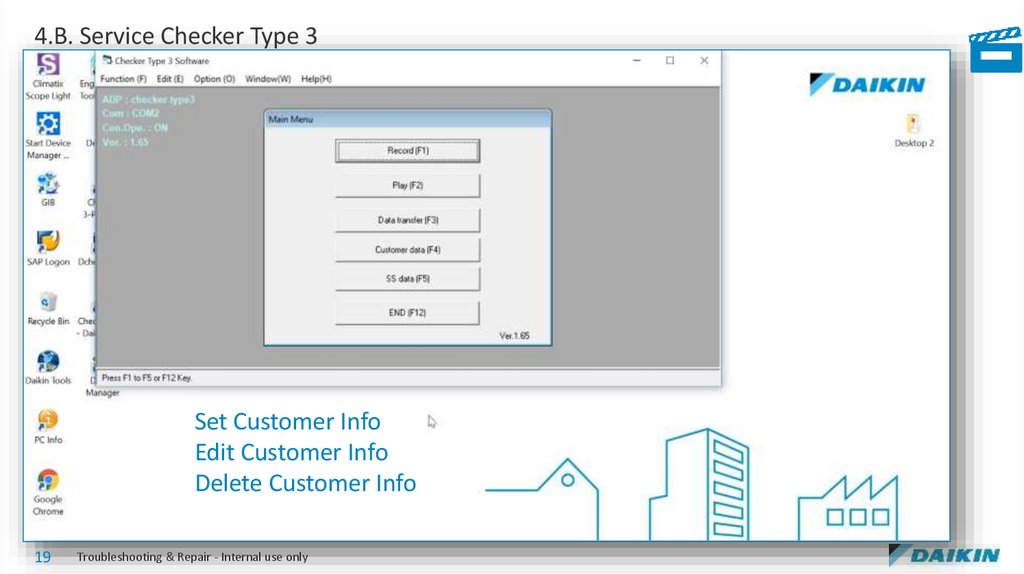Launch SAP Logon shortcut
The width and height of the screenshot is (1024, 574).
tap(48, 248)
